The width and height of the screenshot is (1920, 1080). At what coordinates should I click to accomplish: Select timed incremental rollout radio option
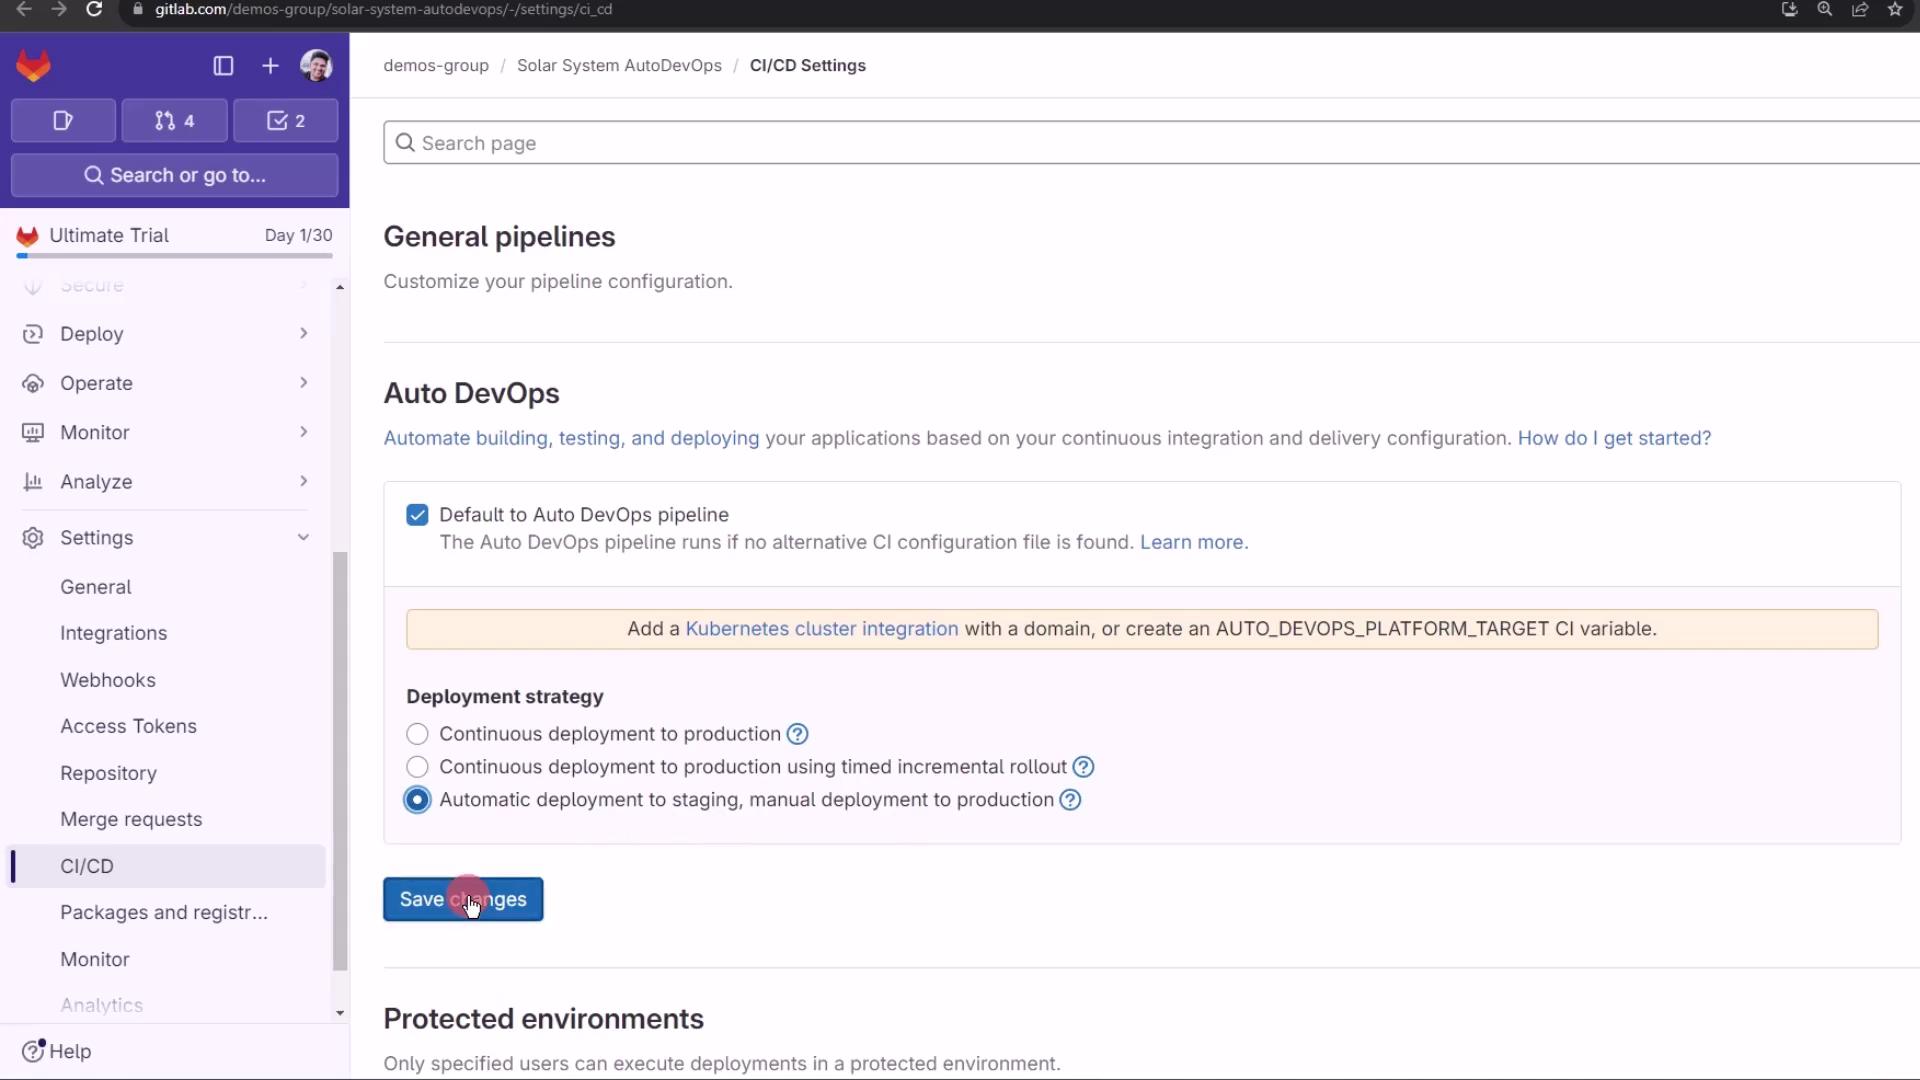pyautogui.click(x=417, y=767)
